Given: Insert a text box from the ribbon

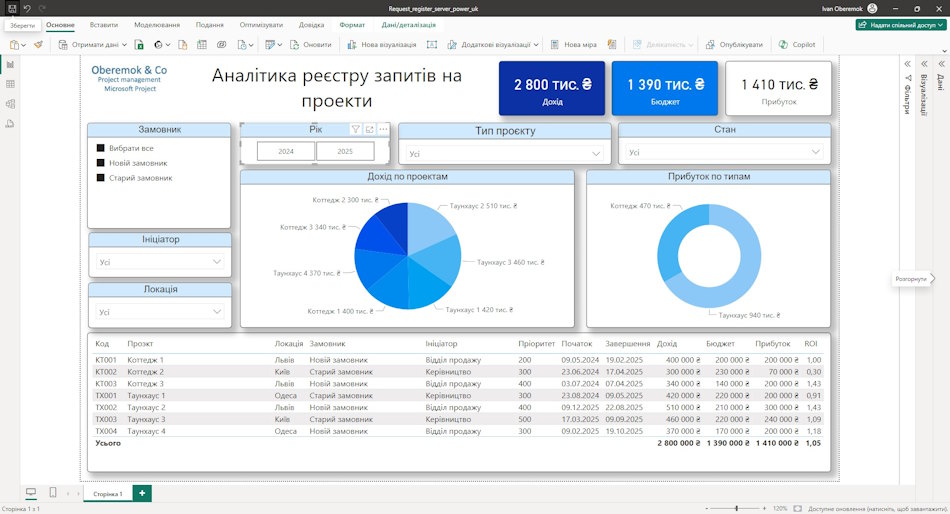Looking at the screenshot, I should 431,44.
